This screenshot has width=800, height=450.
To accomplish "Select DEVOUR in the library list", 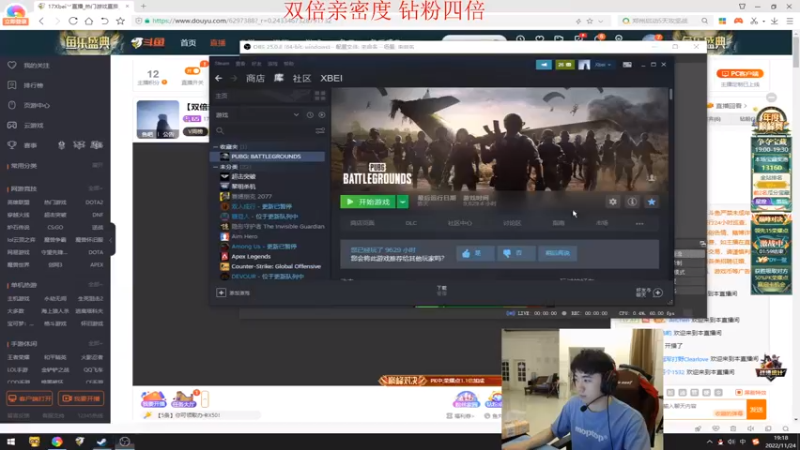I will [x=268, y=276].
